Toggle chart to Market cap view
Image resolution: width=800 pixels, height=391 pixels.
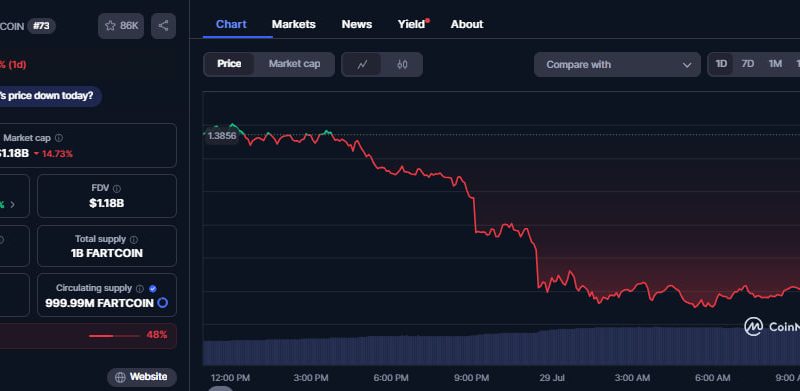(x=294, y=64)
